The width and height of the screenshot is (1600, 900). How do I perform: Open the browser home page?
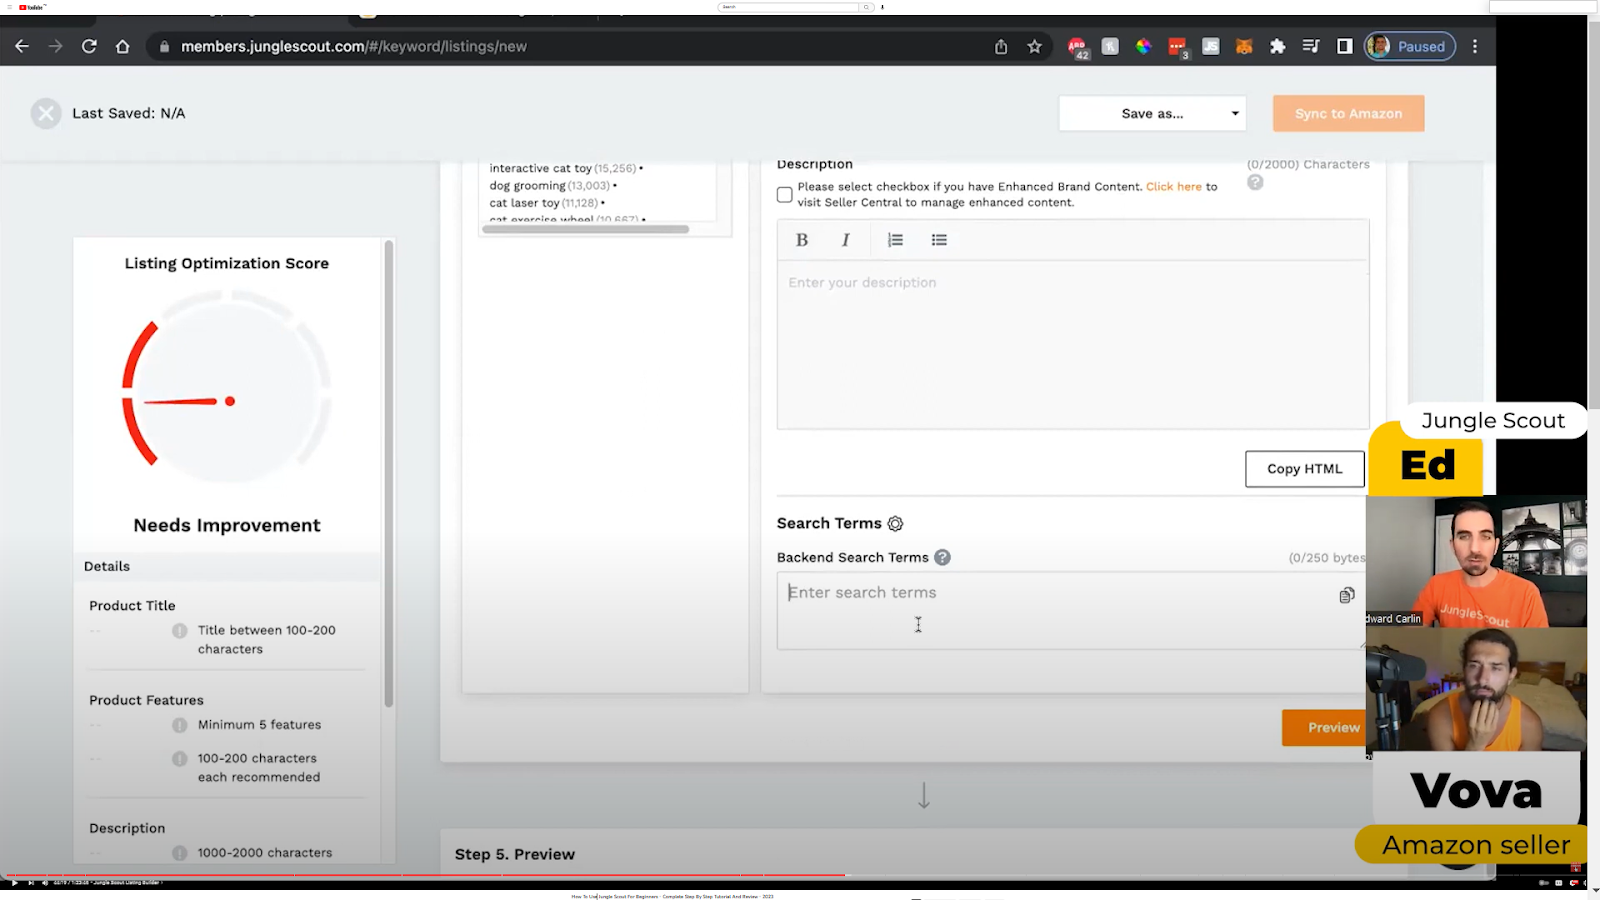[122, 46]
